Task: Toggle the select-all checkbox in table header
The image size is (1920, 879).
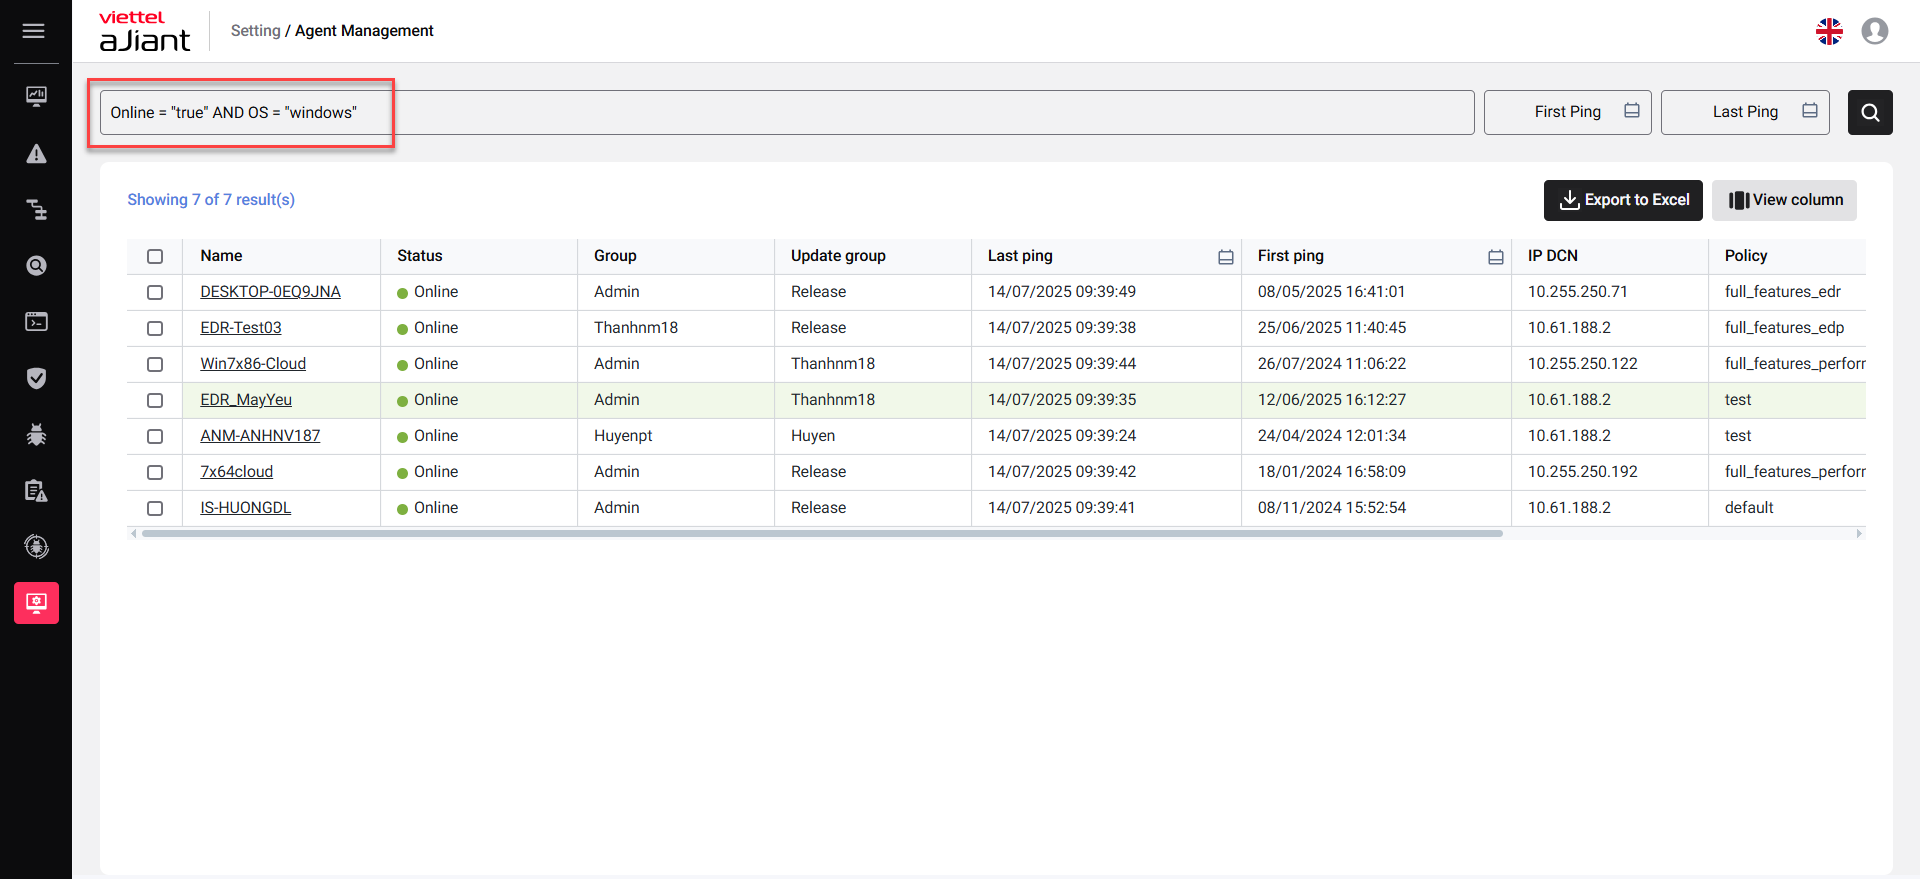Action: pos(155,256)
